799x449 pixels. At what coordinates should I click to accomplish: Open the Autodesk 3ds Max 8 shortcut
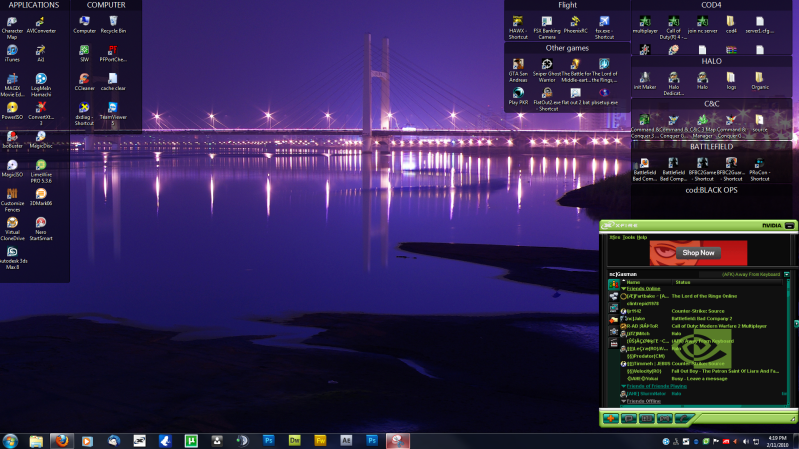coord(12,257)
